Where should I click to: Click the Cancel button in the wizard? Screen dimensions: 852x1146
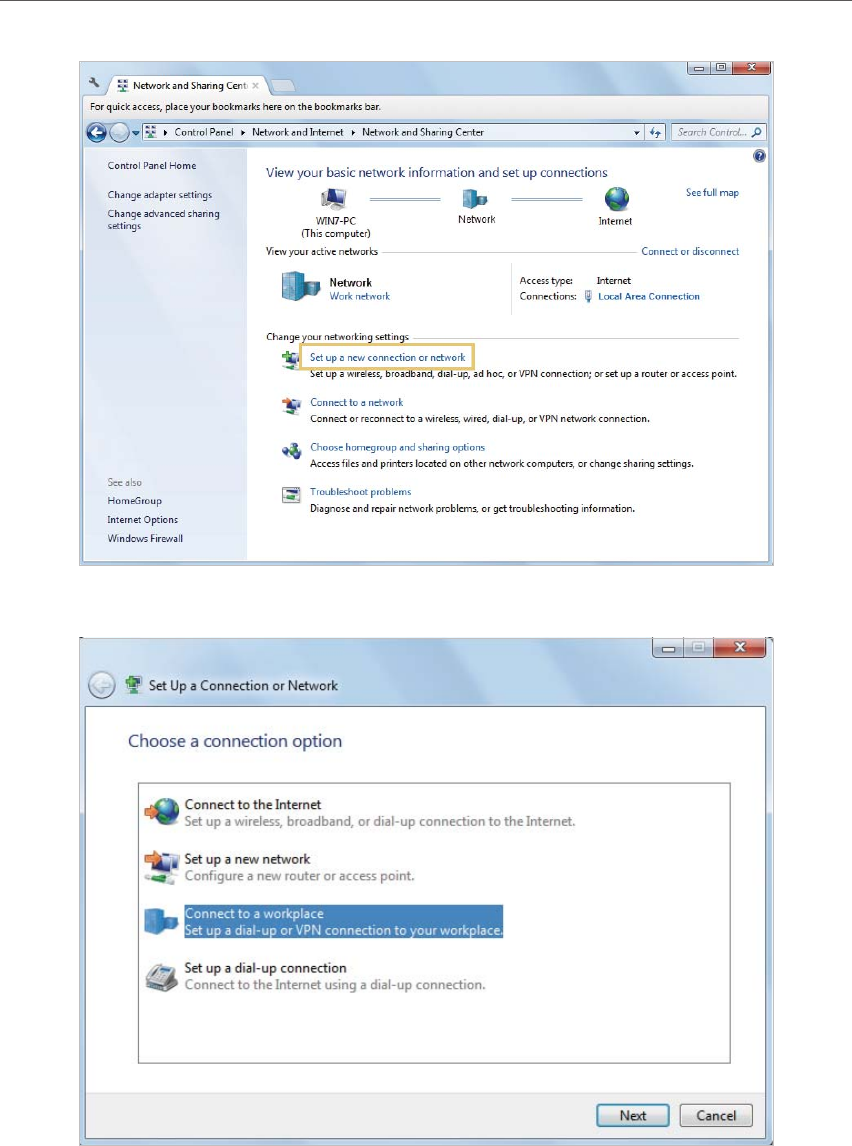(x=716, y=1115)
